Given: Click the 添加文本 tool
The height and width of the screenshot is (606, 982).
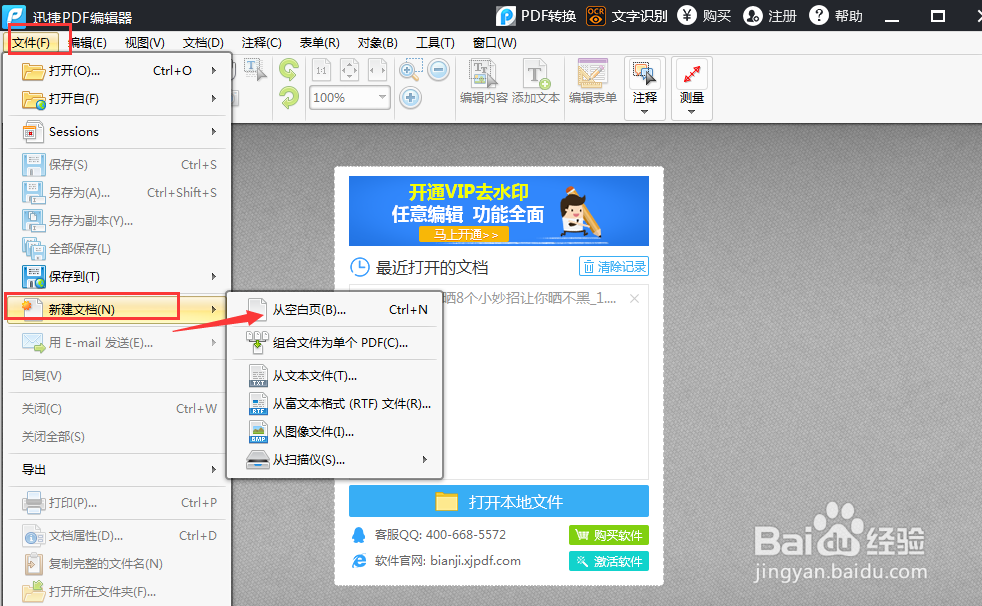Looking at the screenshot, I should coord(535,81).
